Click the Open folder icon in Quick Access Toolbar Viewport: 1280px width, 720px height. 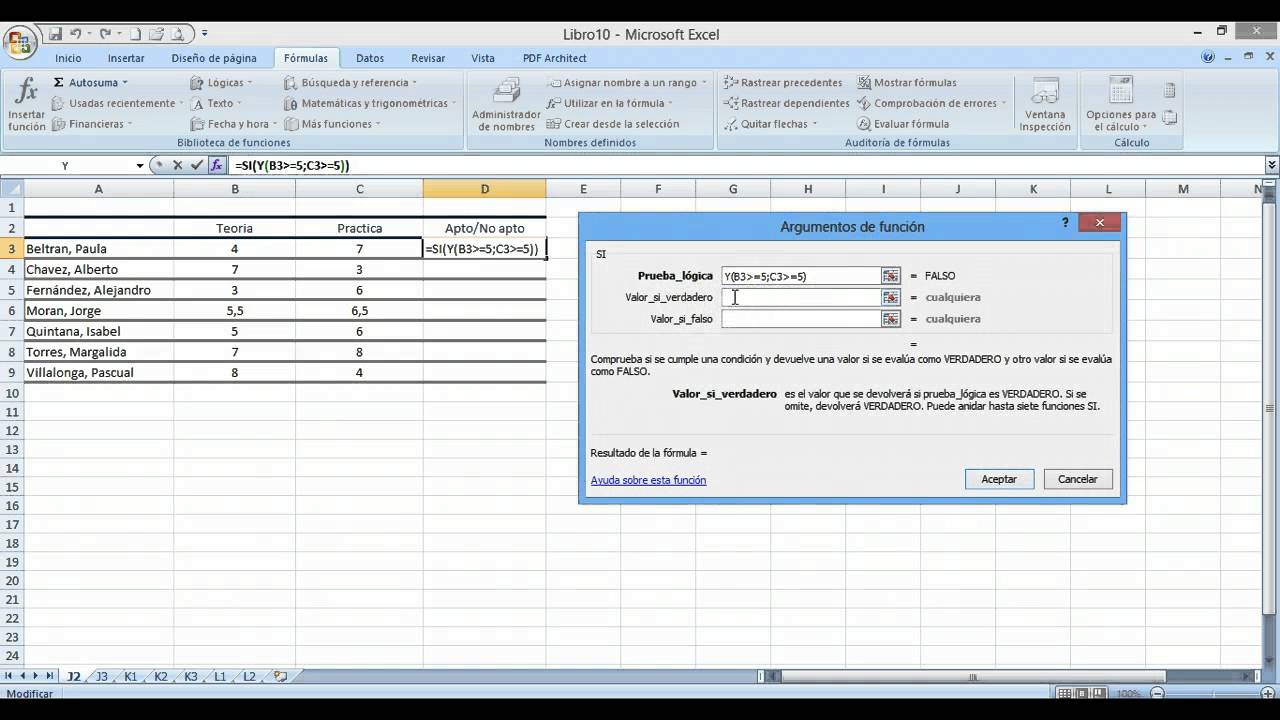[x=156, y=34]
